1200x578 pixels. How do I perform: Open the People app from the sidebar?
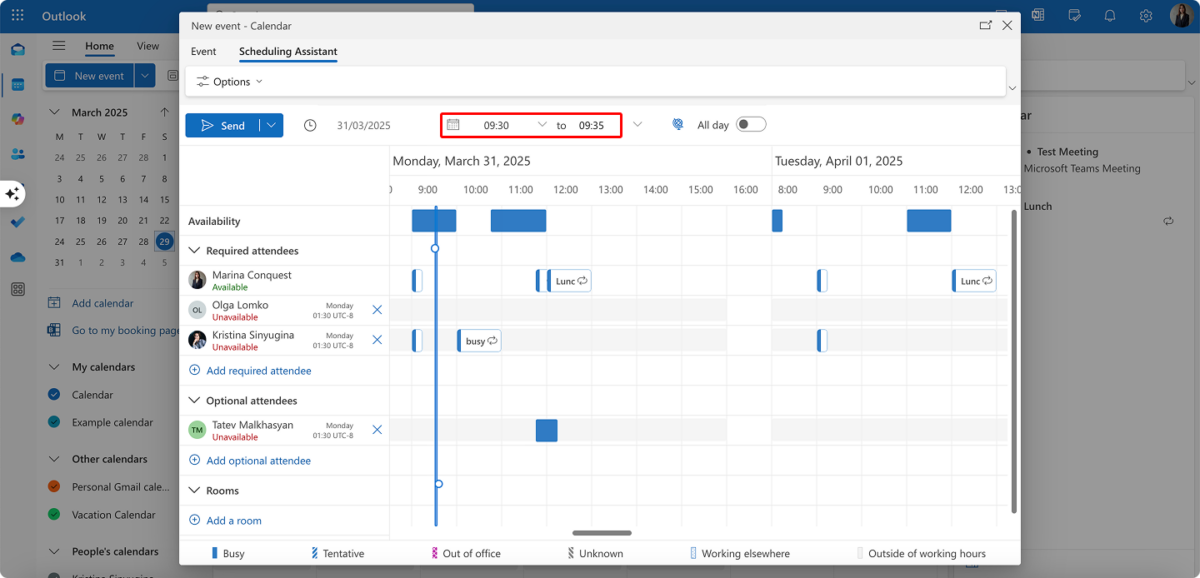[17, 152]
